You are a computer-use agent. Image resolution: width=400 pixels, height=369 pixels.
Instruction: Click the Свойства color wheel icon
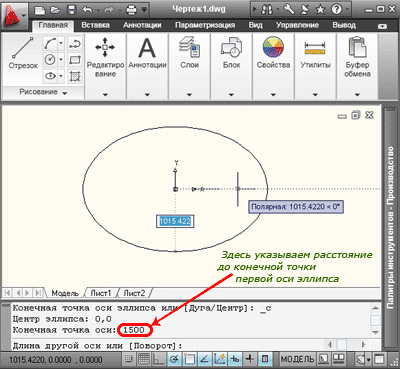point(273,47)
